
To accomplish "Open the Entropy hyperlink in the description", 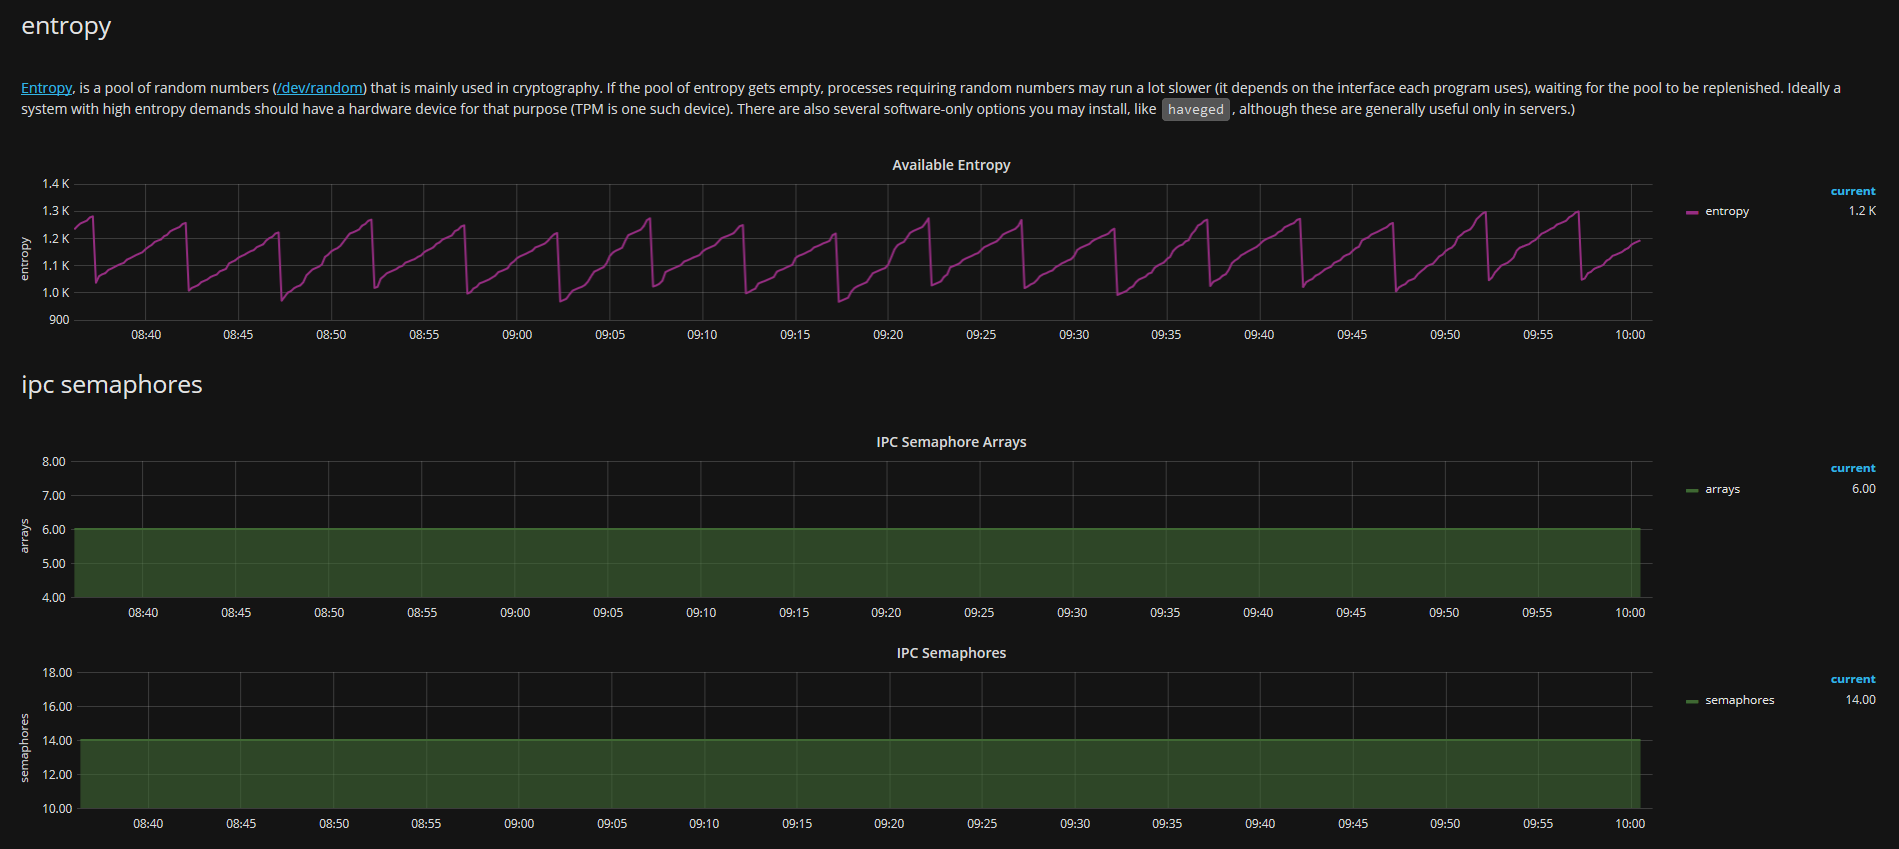I will [47, 88].
